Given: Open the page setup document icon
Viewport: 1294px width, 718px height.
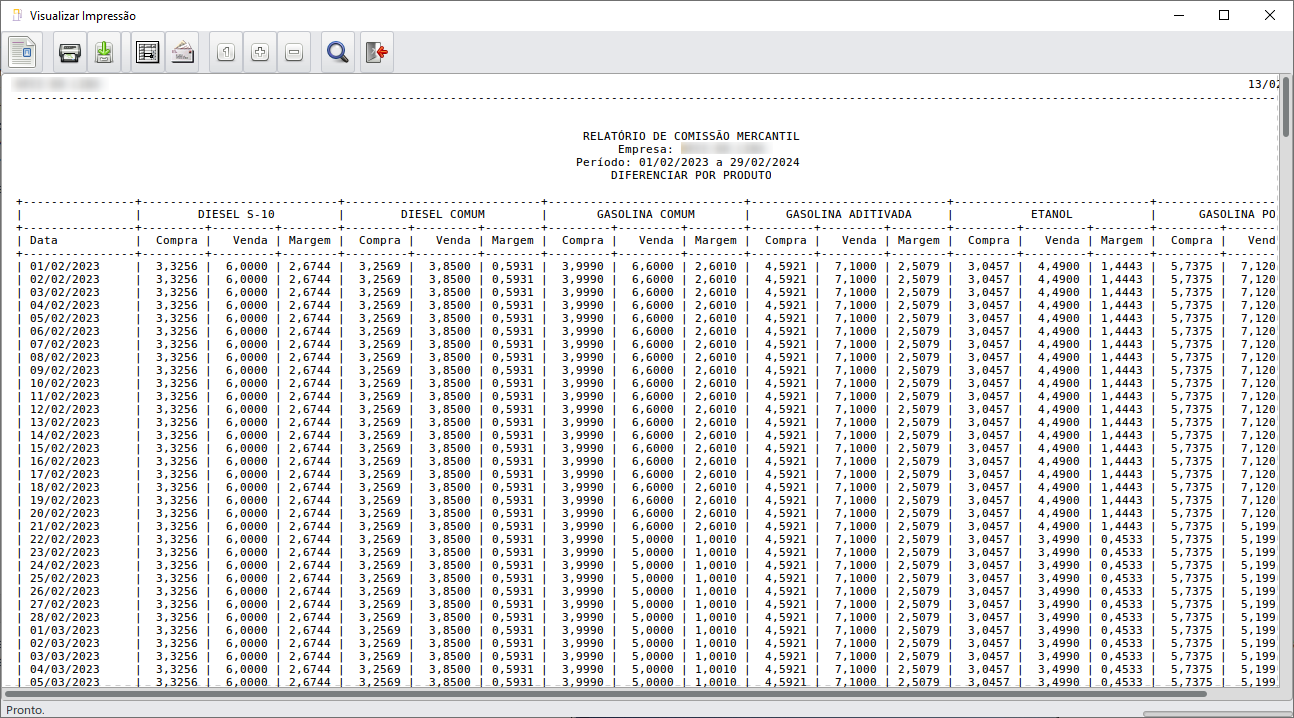Looking at the screenshot, I should click(x=22, y=52).
